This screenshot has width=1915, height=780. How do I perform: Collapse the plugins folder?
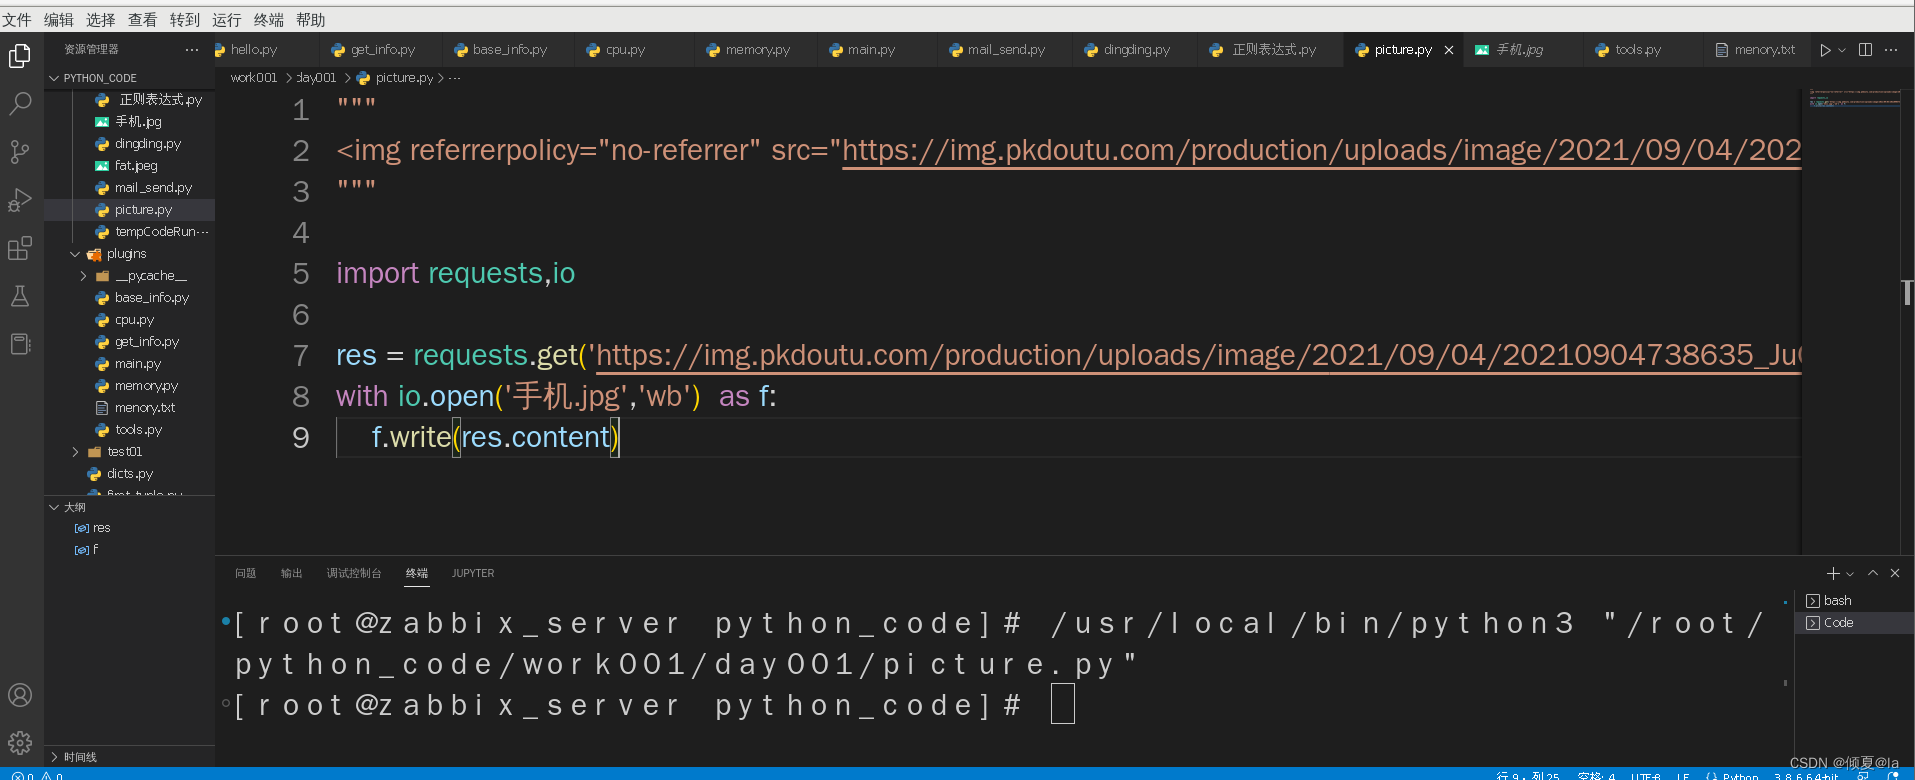(x=130, y=254)
